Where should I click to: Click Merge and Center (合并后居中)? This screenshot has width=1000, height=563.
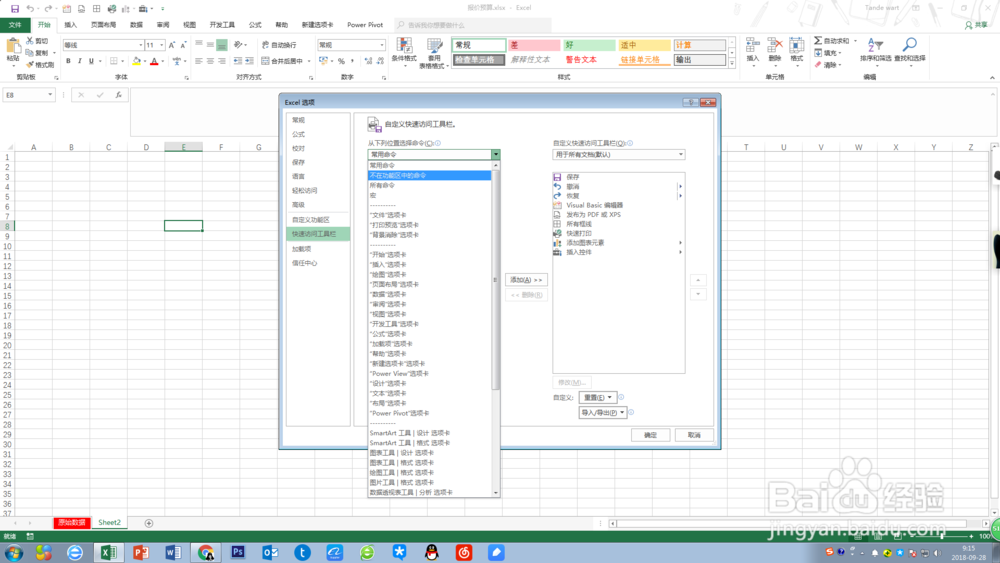(x=283, y=61)
